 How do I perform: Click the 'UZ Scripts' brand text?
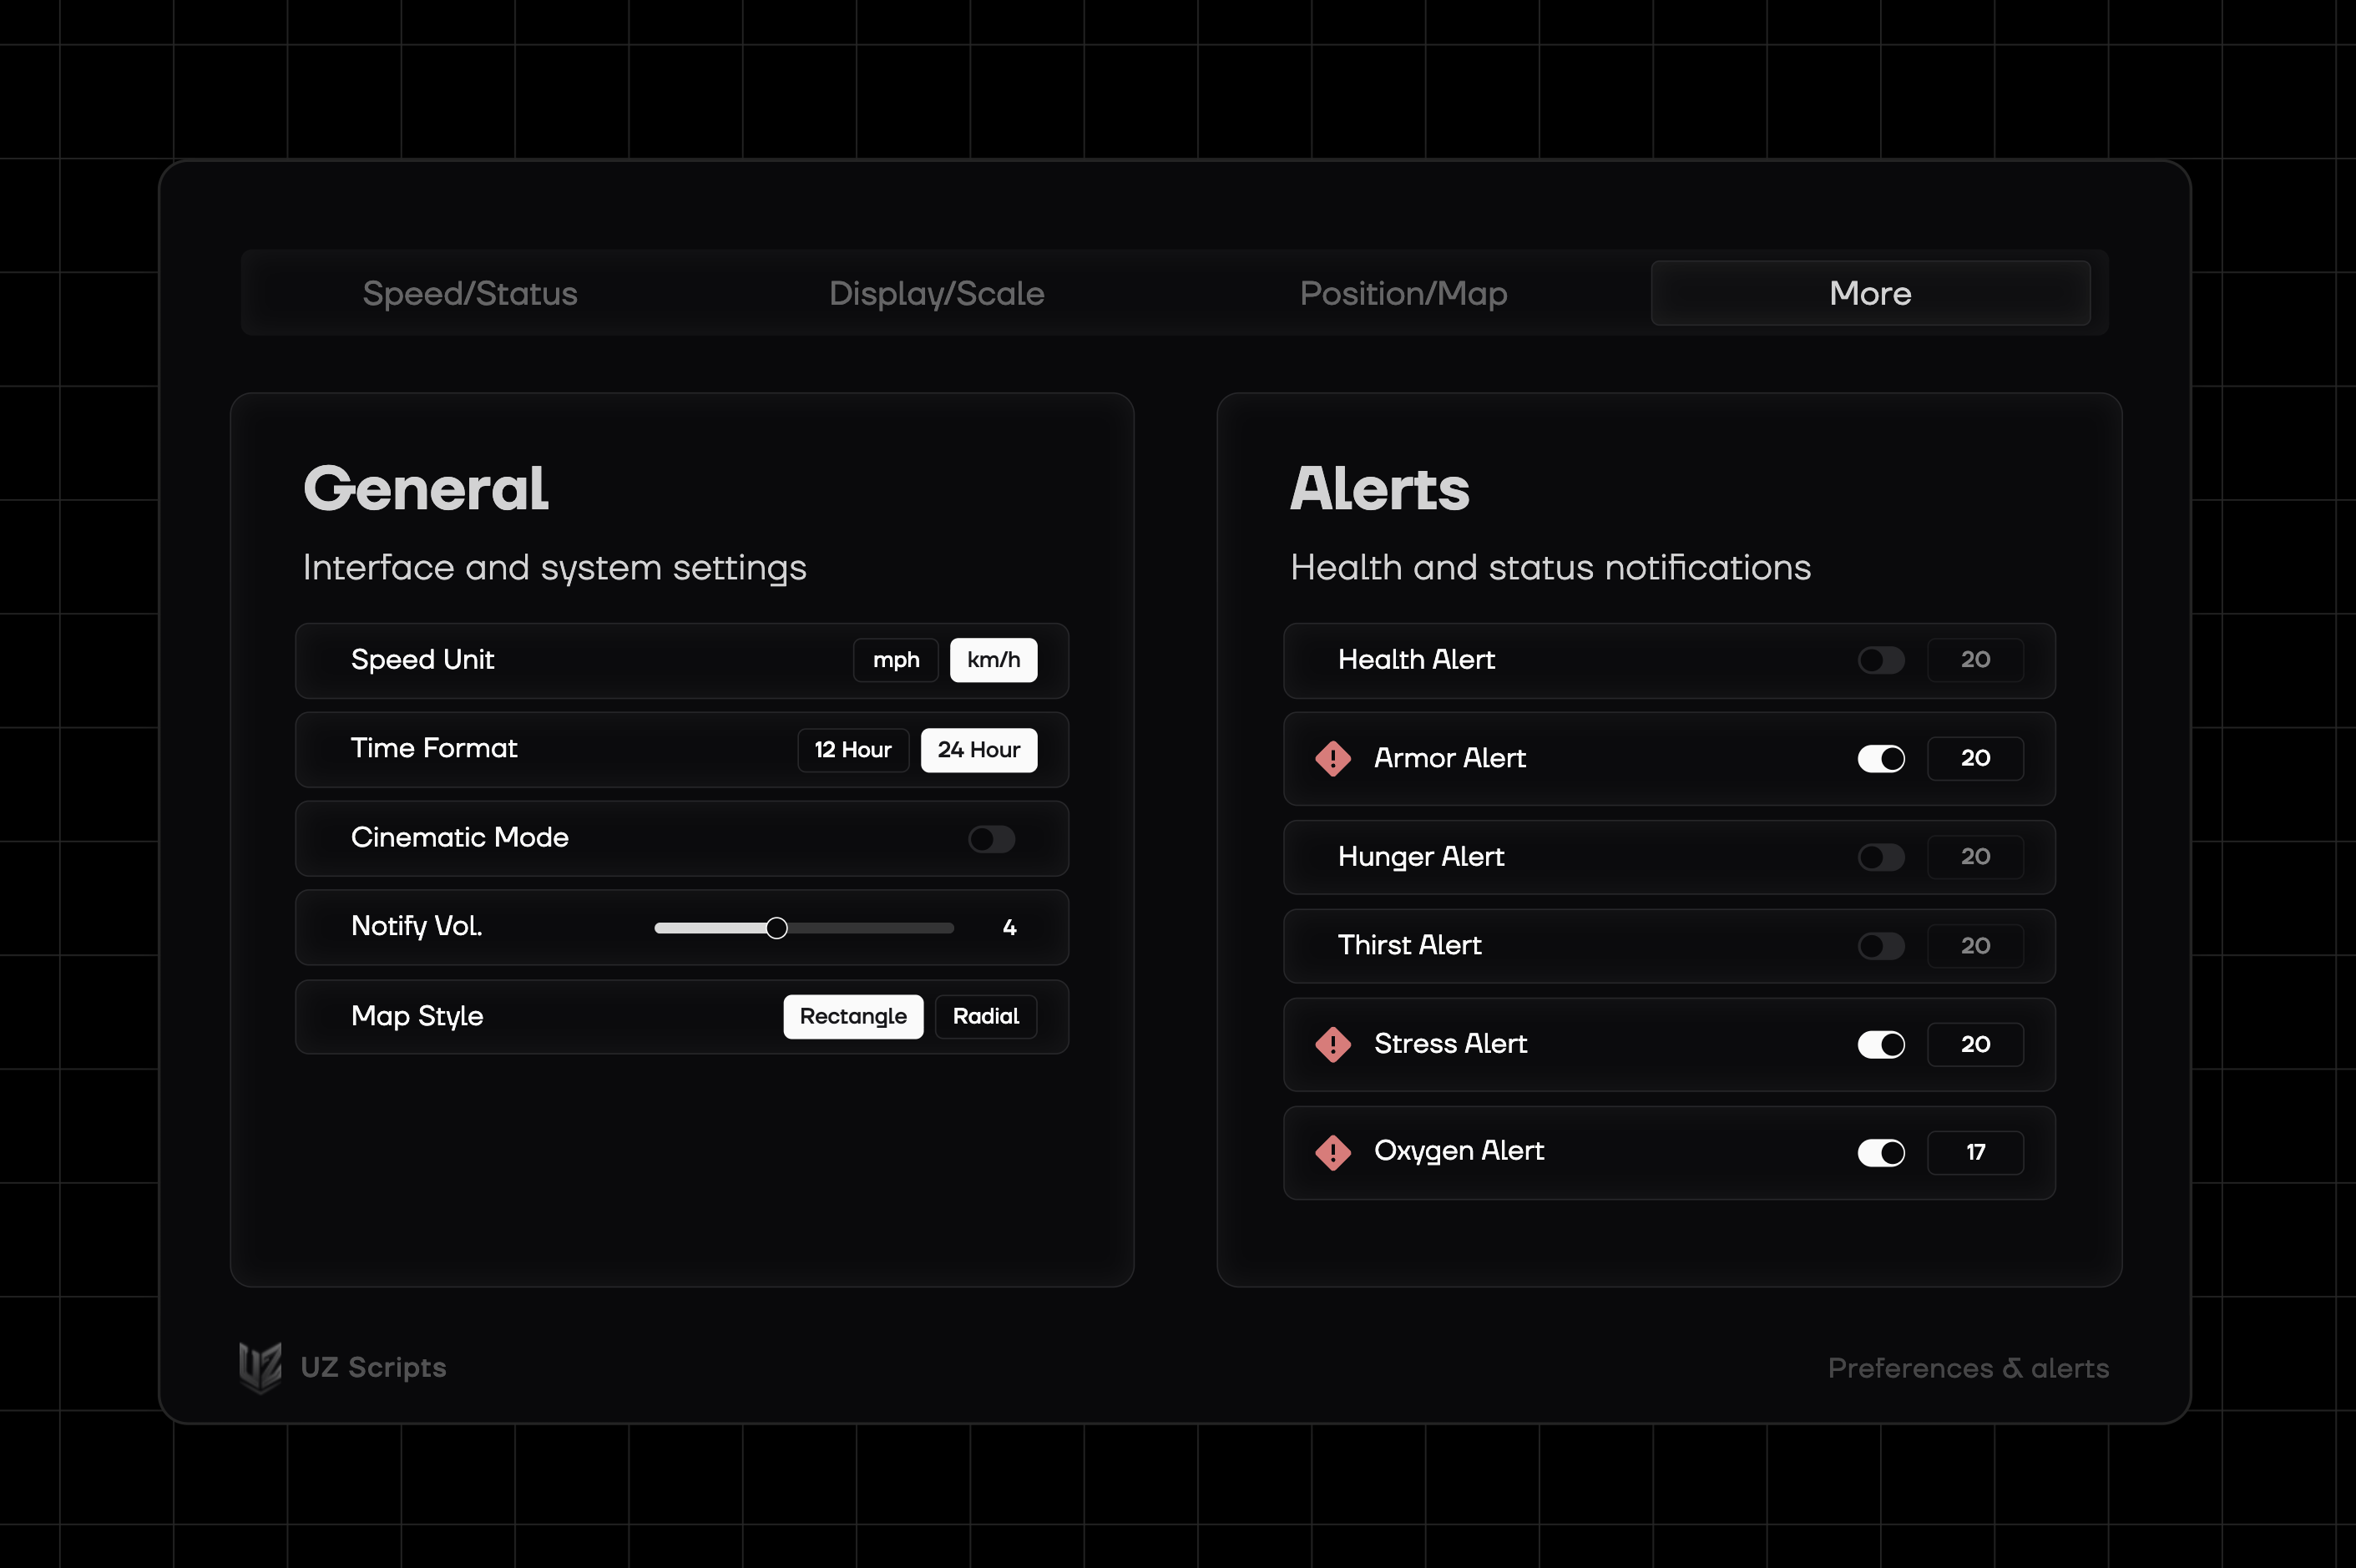(373, 1367)
